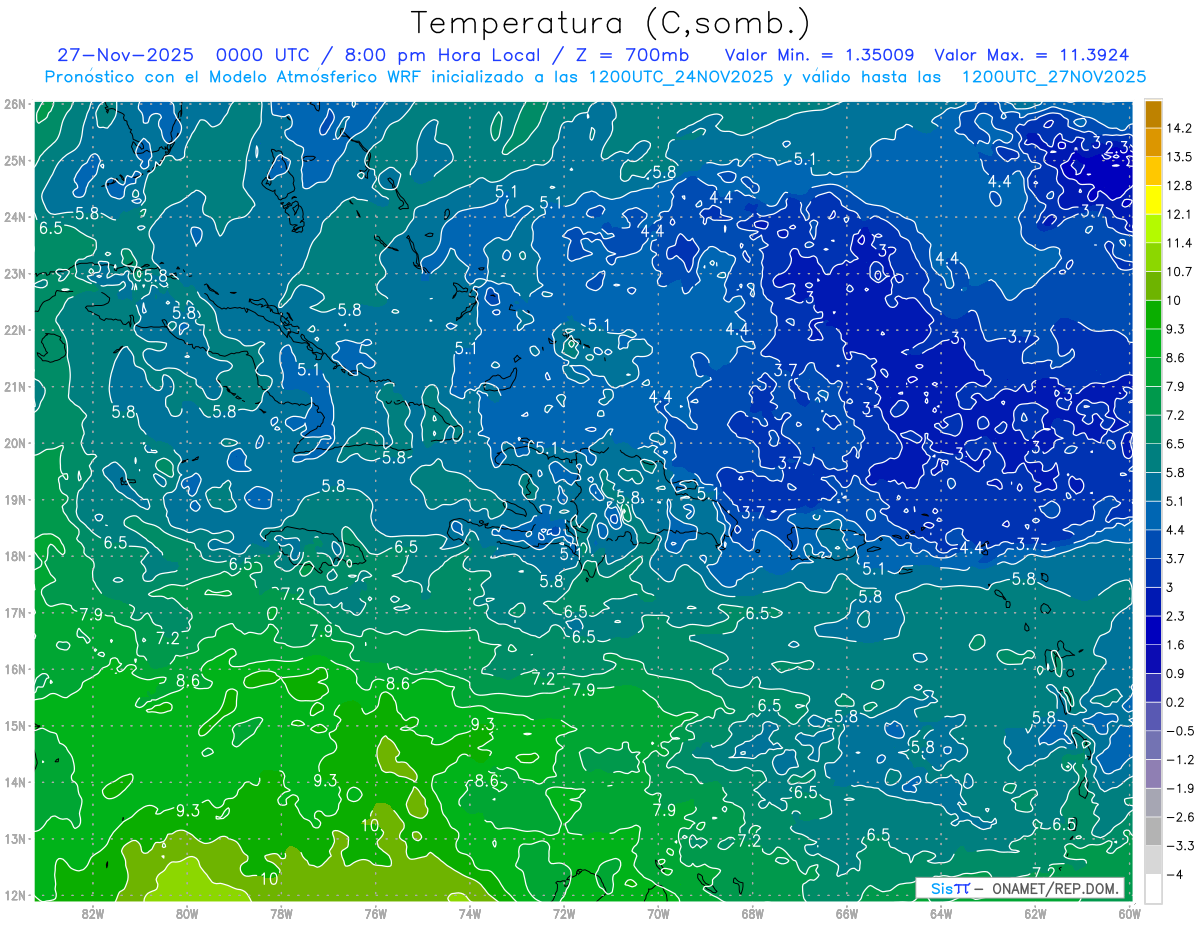Click the 21N latitude axis label

click(x=15, y=386)
